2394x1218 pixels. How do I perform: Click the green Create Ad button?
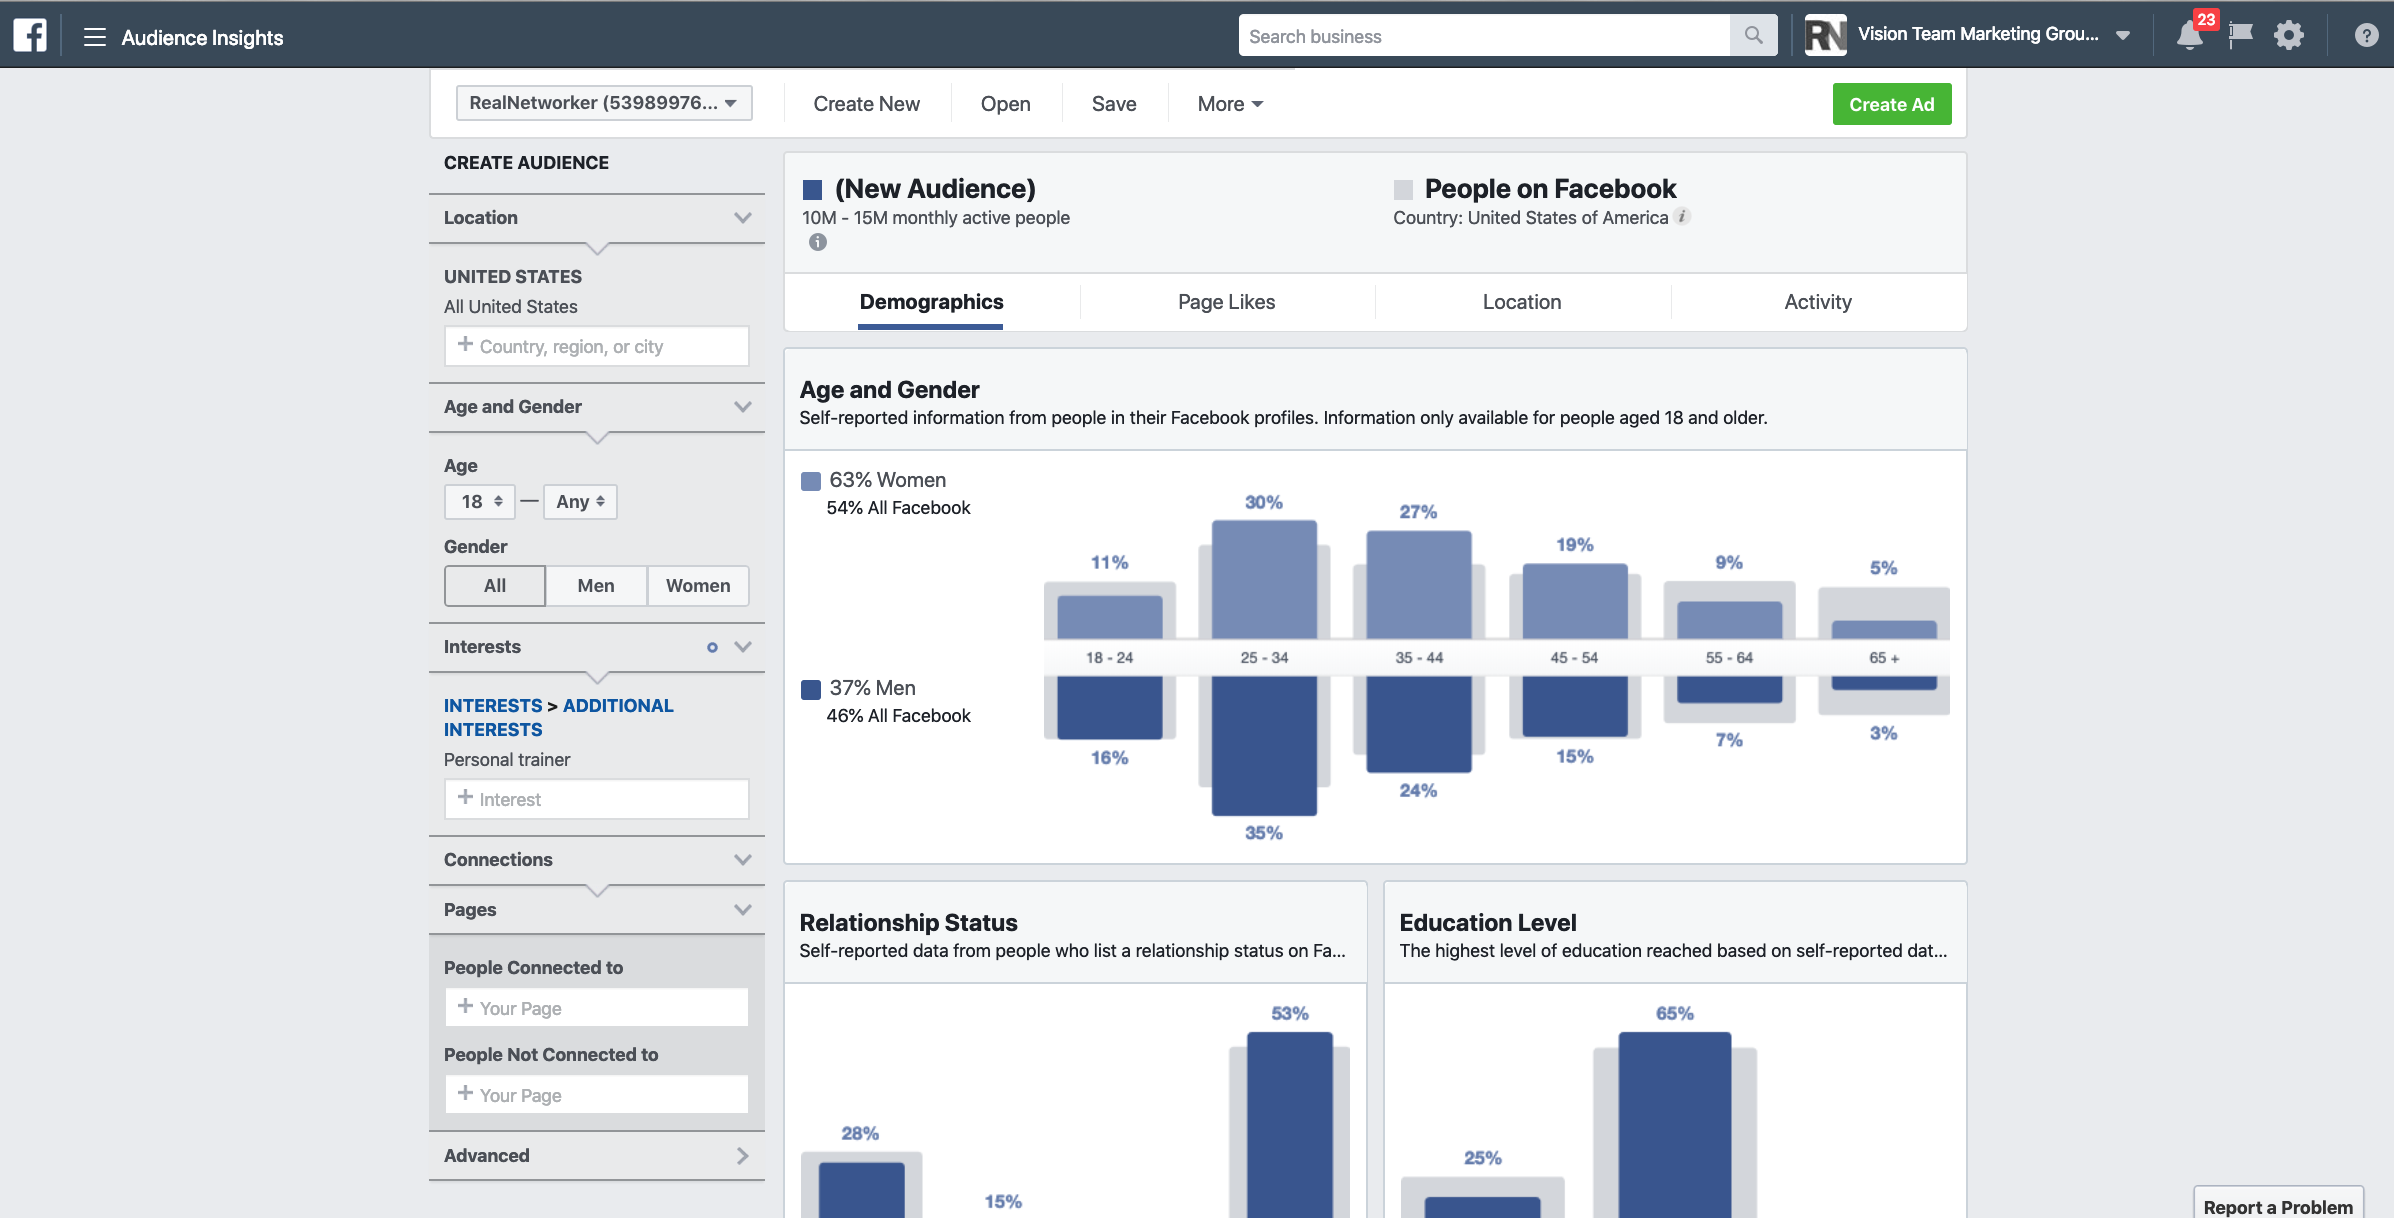(x=1892, y=104)
